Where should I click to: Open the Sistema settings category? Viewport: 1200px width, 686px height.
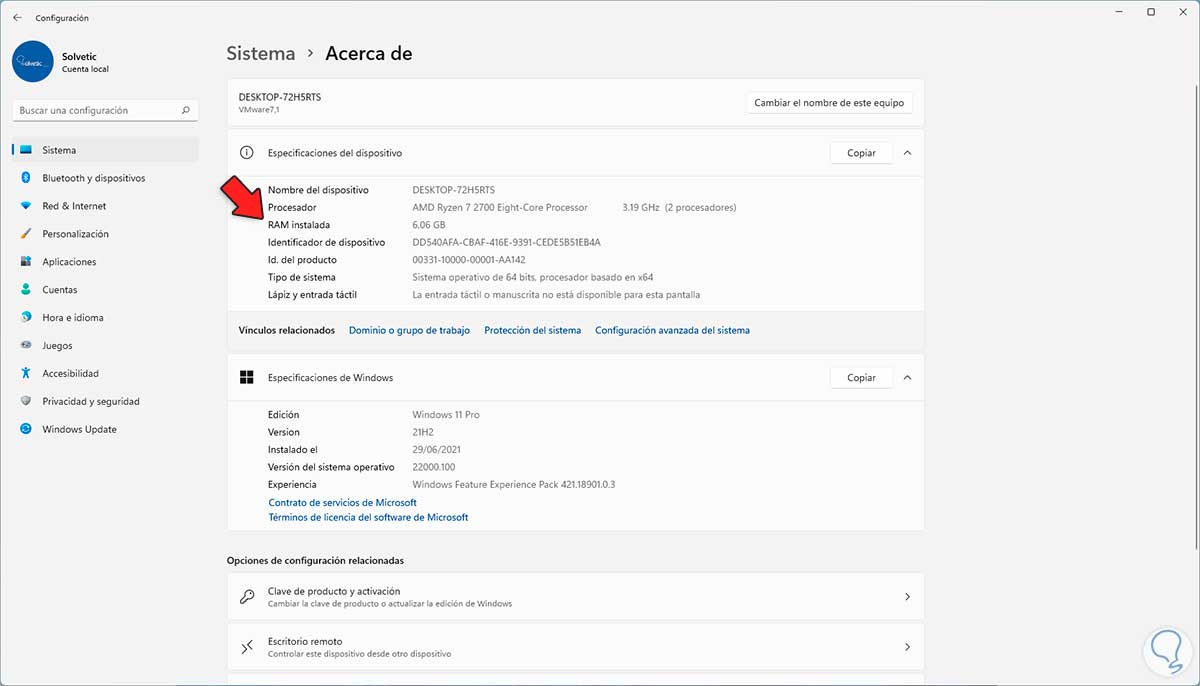tap(105, 150)
